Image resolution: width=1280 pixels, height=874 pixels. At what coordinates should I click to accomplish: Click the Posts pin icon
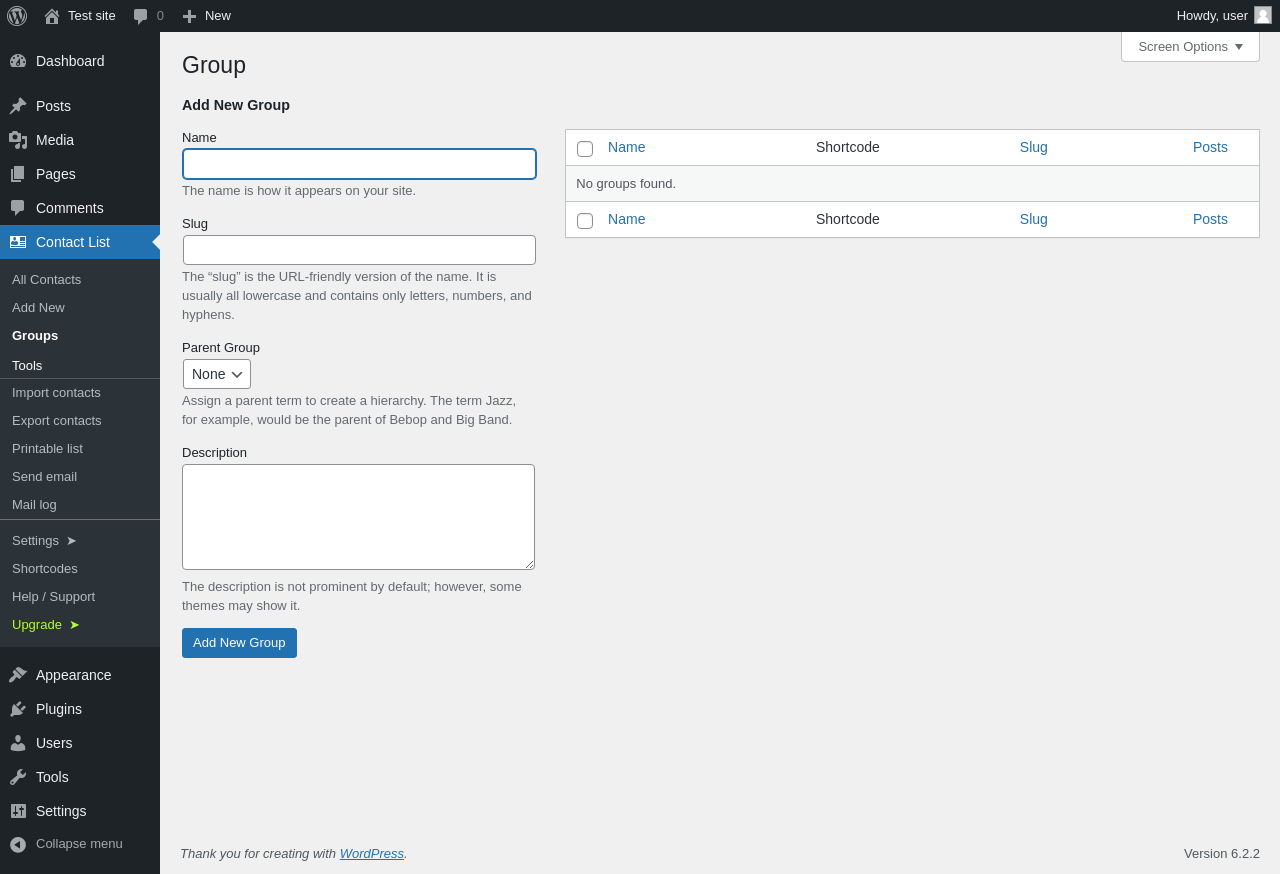18,106
